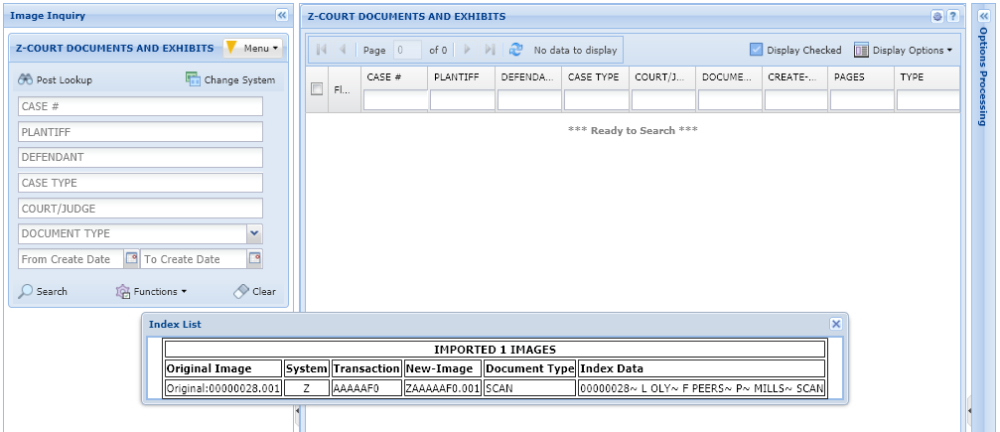
Task: Expand the Options Processing panel
Action: coord(983,17)
